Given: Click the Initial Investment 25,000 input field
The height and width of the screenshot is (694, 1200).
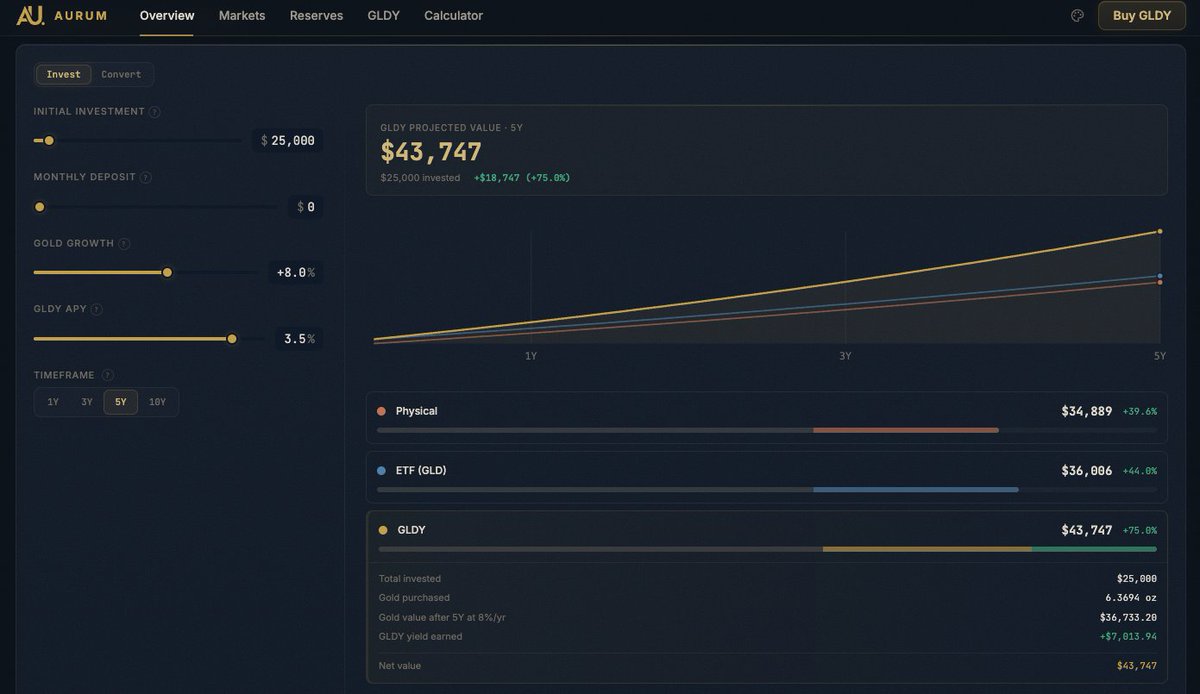Looking at the screenshot, I should point(288,141).
